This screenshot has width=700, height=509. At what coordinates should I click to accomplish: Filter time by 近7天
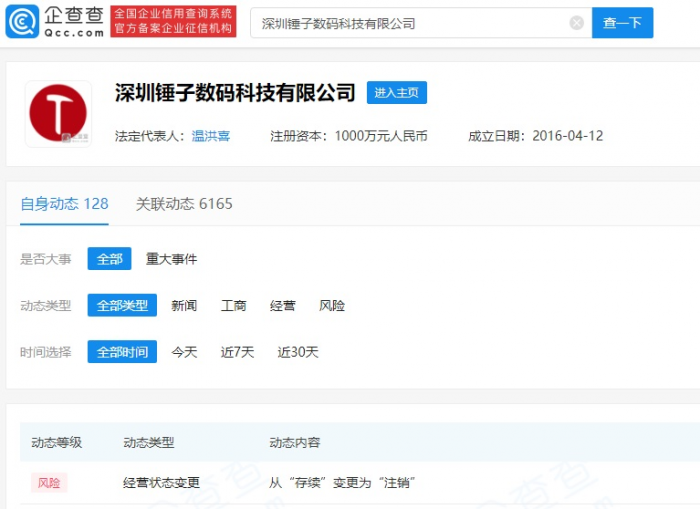pos(237,352)
